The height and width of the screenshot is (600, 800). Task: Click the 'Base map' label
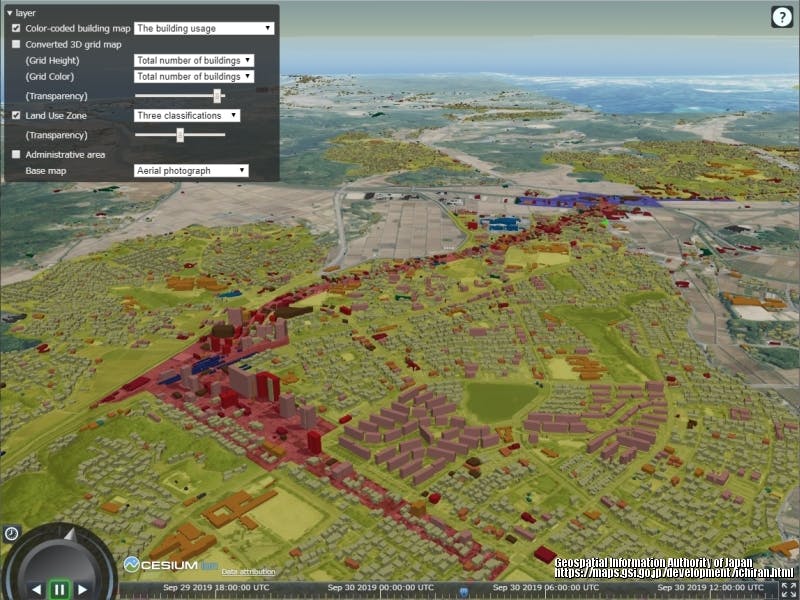coord(46,170)
